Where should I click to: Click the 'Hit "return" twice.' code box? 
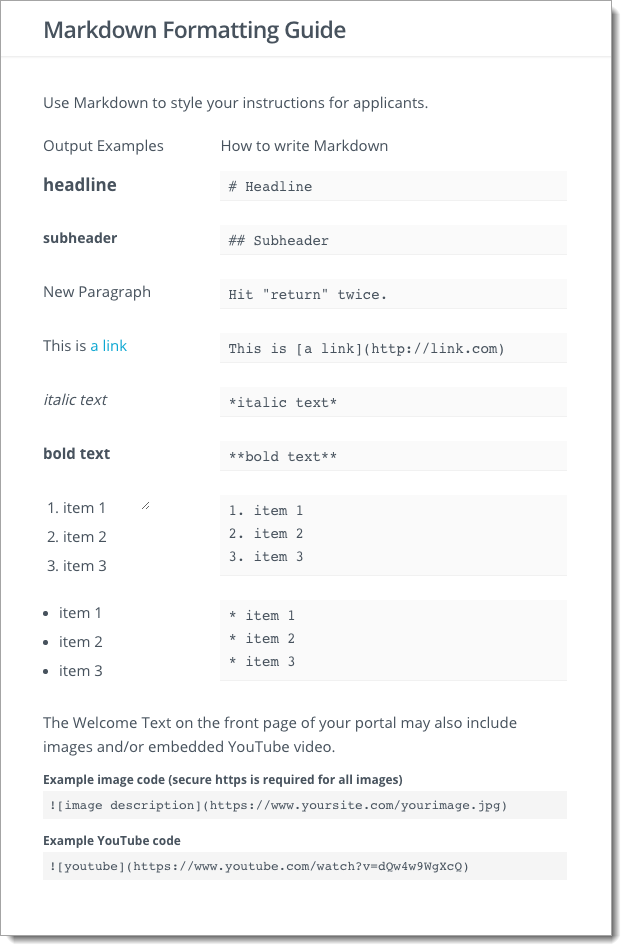click(x=393, y=294)
